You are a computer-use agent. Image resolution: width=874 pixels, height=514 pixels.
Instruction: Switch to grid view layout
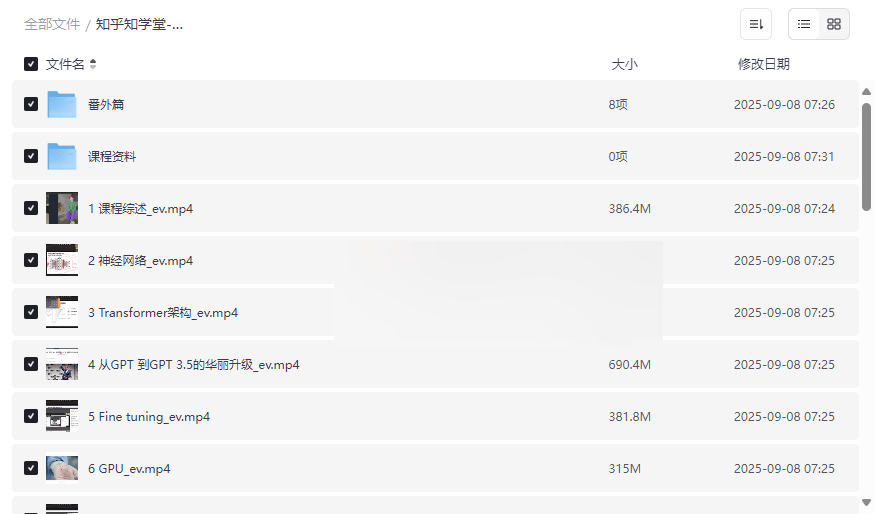pos(834,24)
